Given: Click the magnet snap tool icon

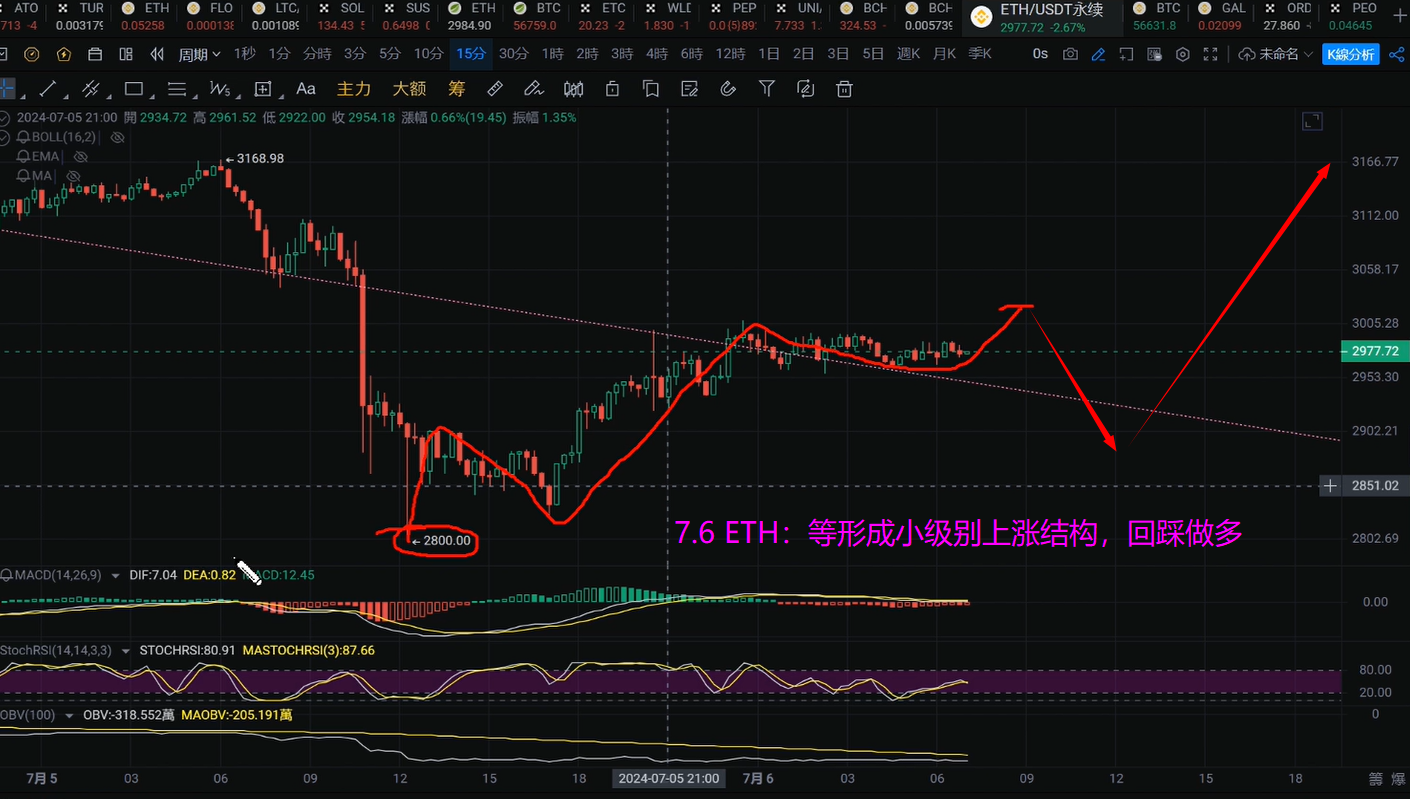Looking at the screenshot, I should [728, 89].
